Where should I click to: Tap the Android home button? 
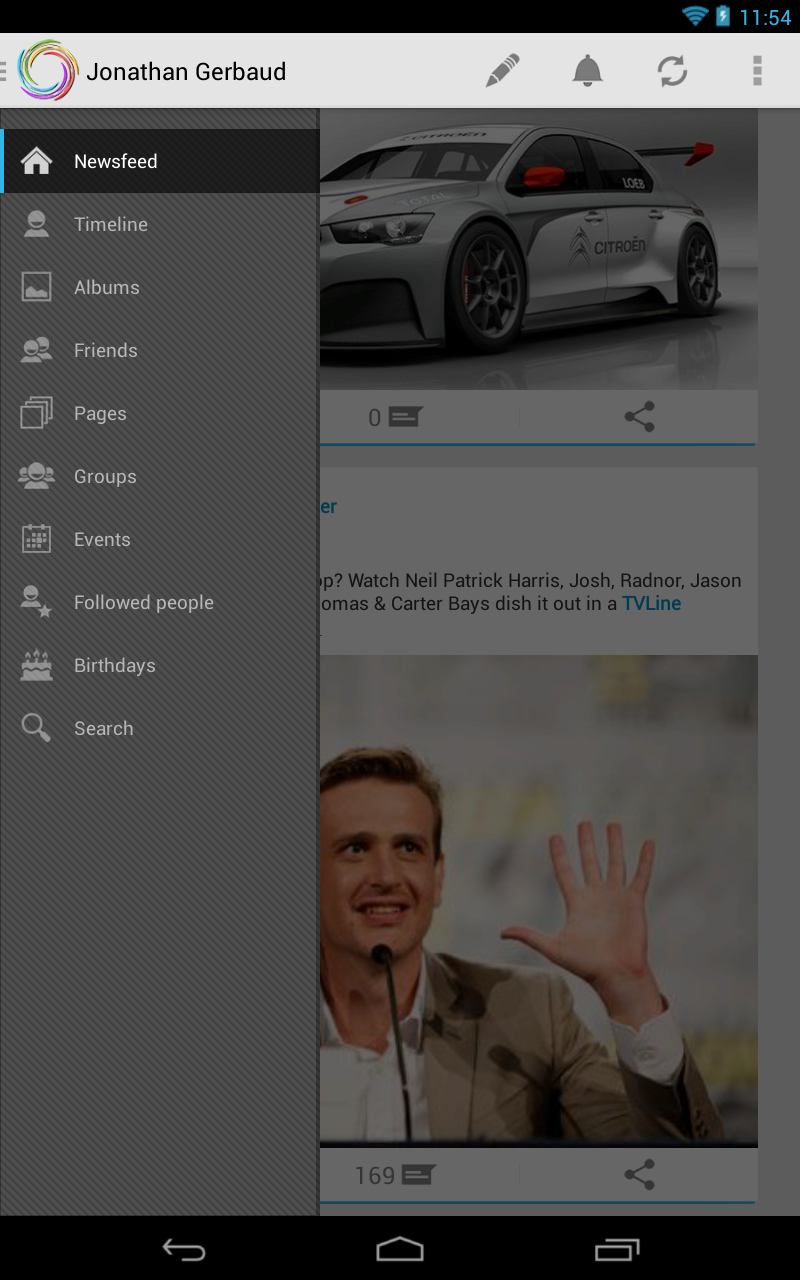click(x=400, y=1249)
